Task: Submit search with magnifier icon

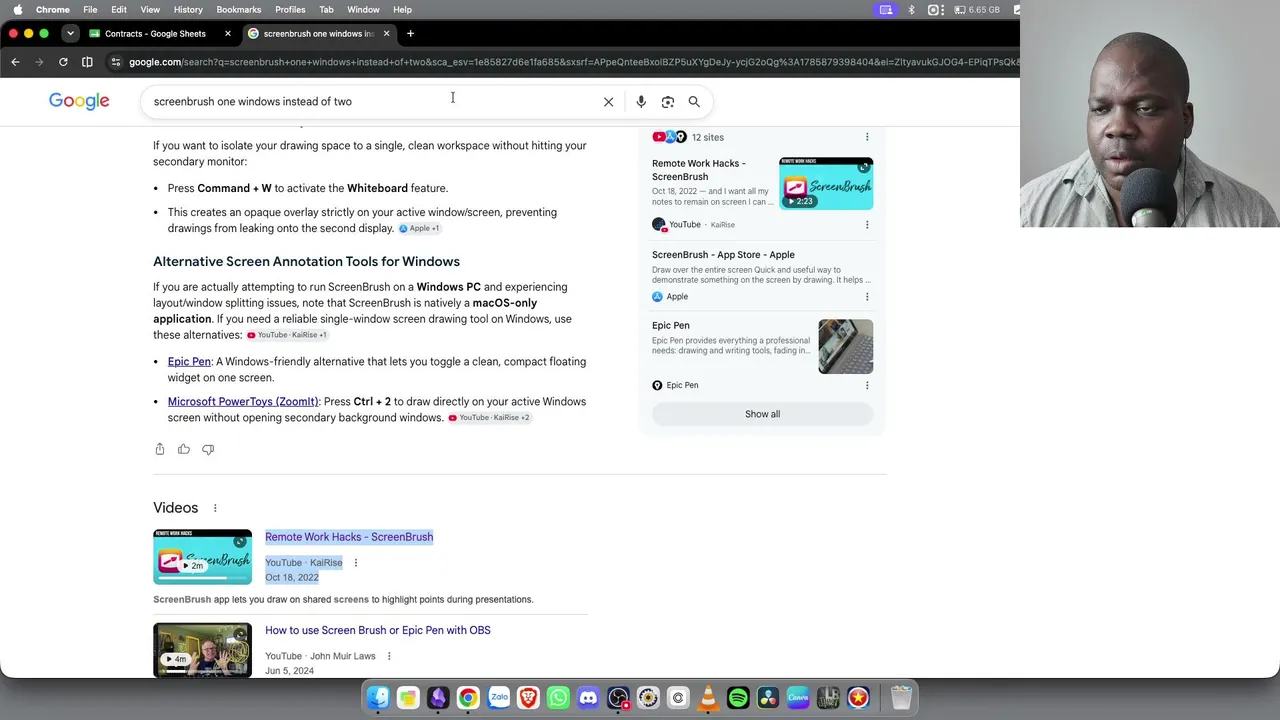Action: [x=694, y=101]
